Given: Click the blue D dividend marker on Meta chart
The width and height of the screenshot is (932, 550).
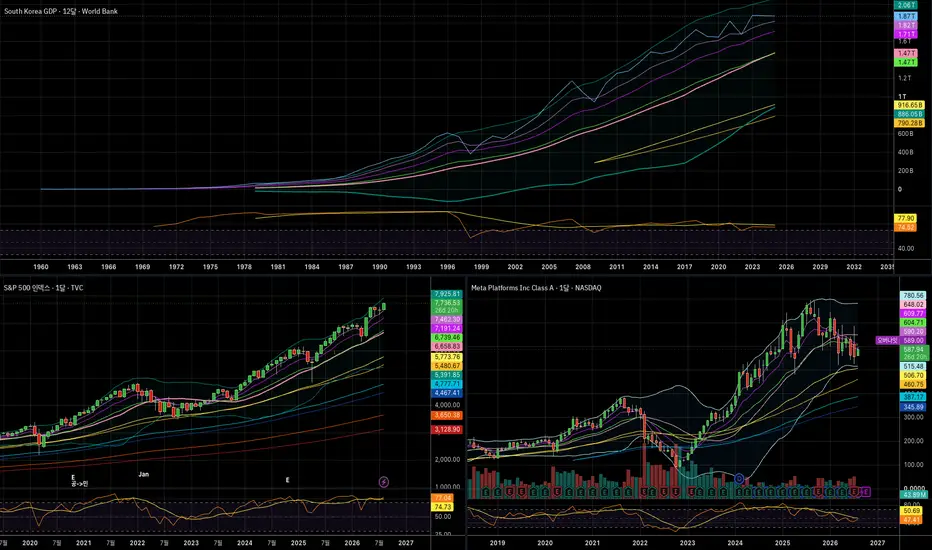Looking at the screenshot, I should click(739, 479).
